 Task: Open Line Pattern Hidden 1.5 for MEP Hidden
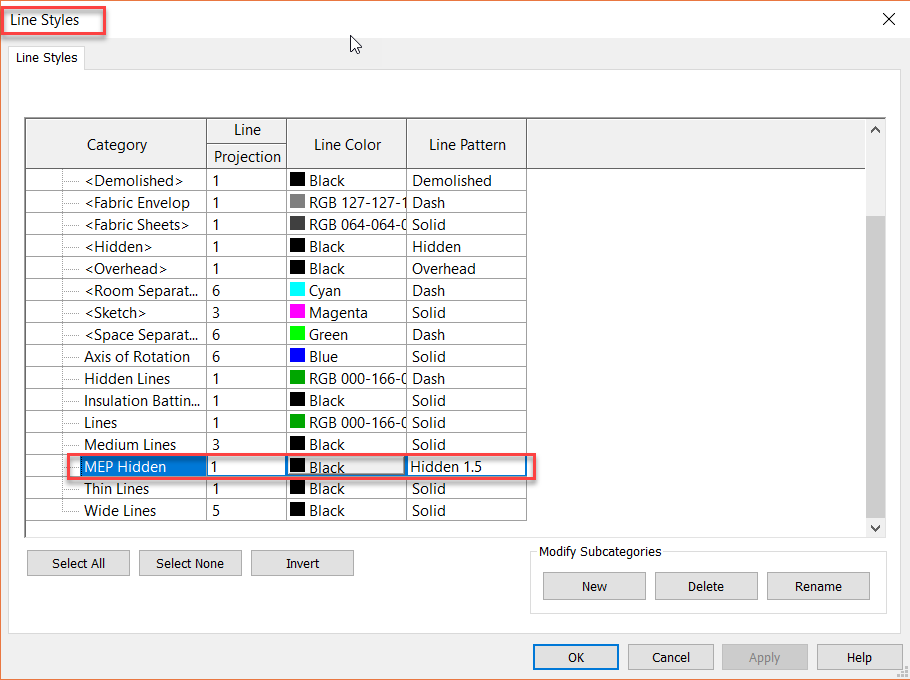(467, 466)
